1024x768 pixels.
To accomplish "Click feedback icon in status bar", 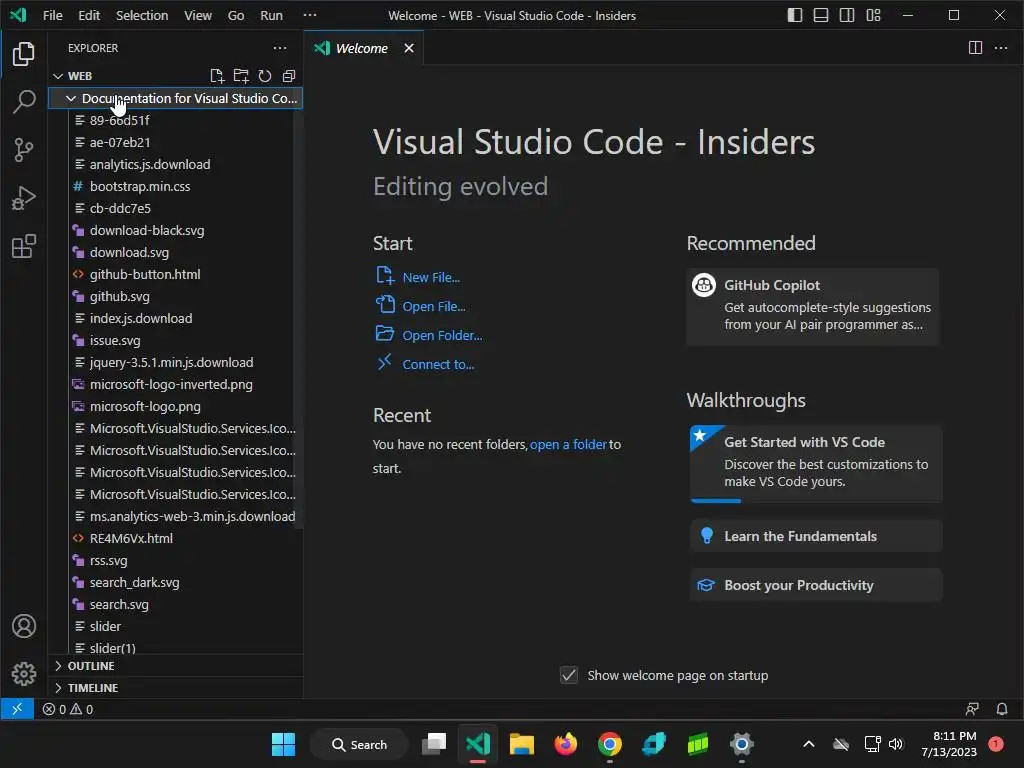I will point(972,709).
